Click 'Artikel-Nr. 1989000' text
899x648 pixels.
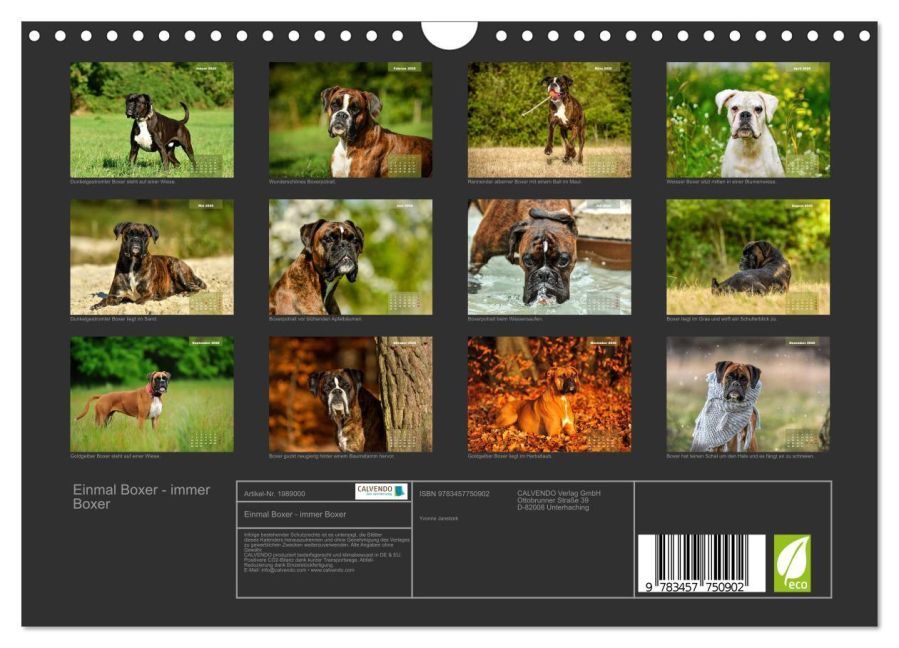tap(275, 494)
